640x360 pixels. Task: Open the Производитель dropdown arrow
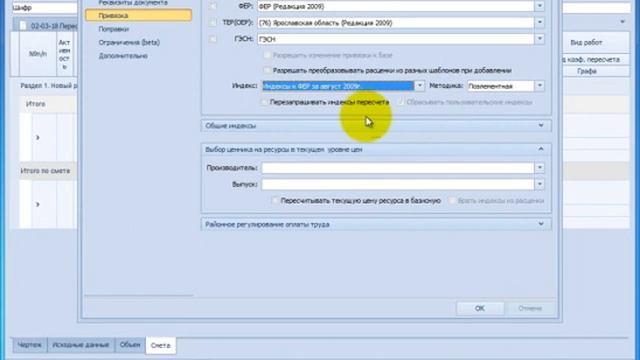click(540, 168)
